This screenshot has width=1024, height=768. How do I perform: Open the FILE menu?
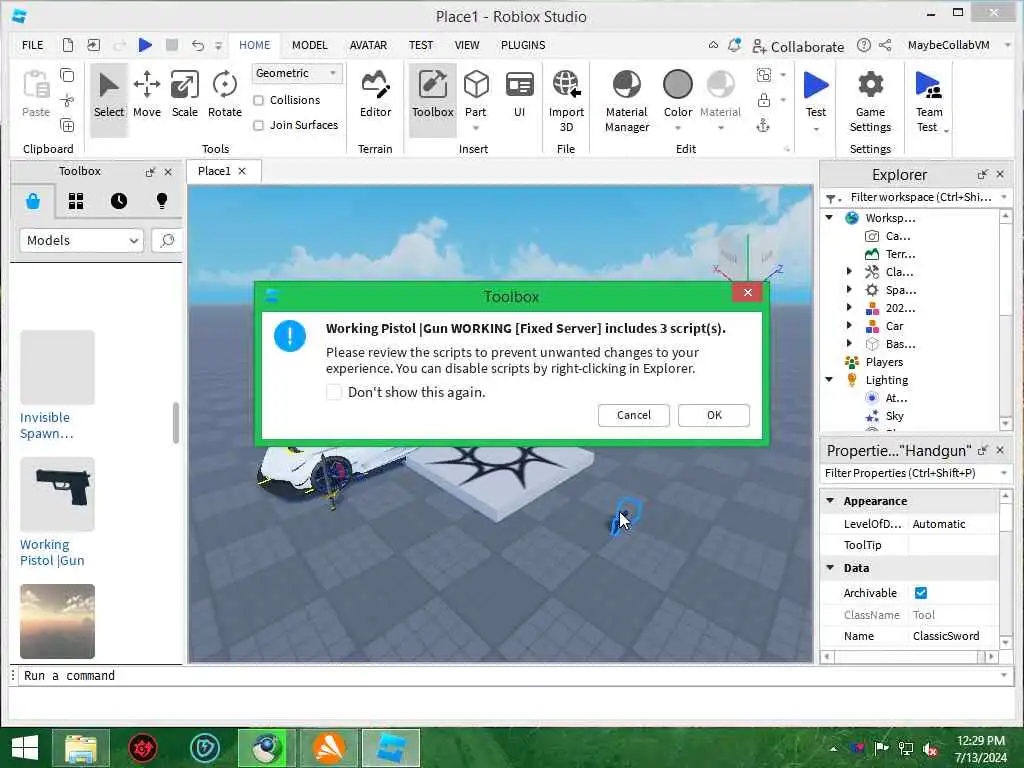coord(33,45)
